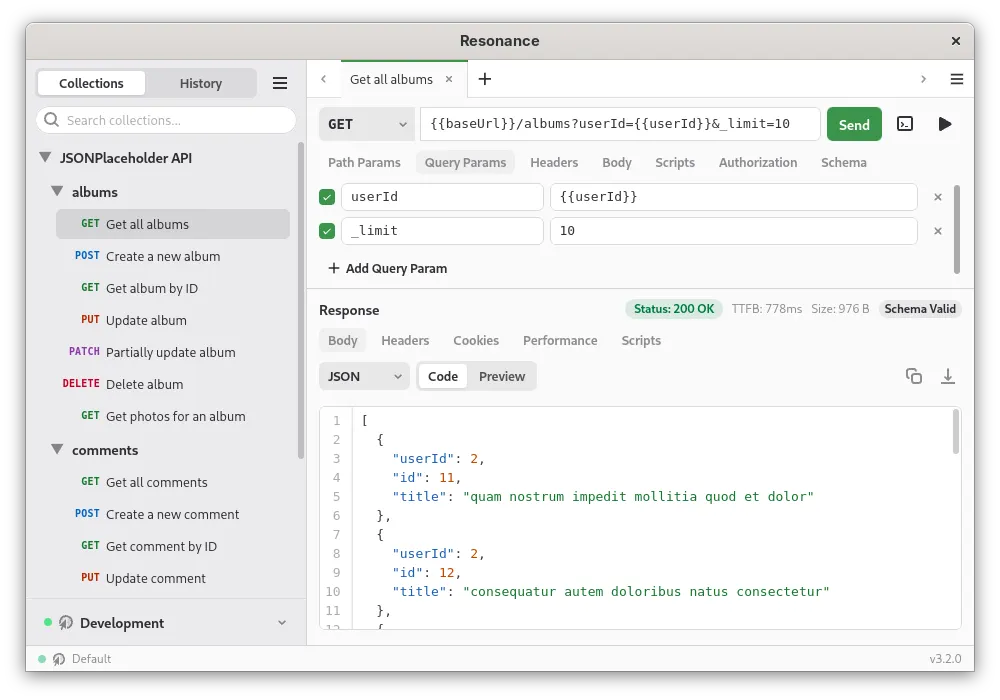Open the response Body tab
1000x700 pixels.
(342, 340)
